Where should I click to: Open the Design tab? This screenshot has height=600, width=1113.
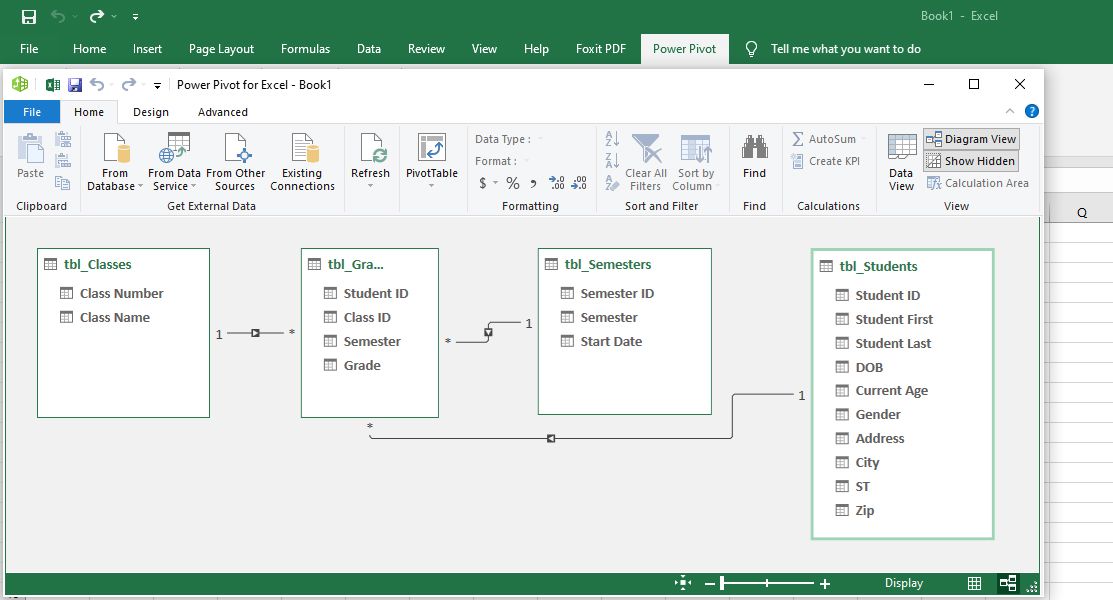point(151,112)
